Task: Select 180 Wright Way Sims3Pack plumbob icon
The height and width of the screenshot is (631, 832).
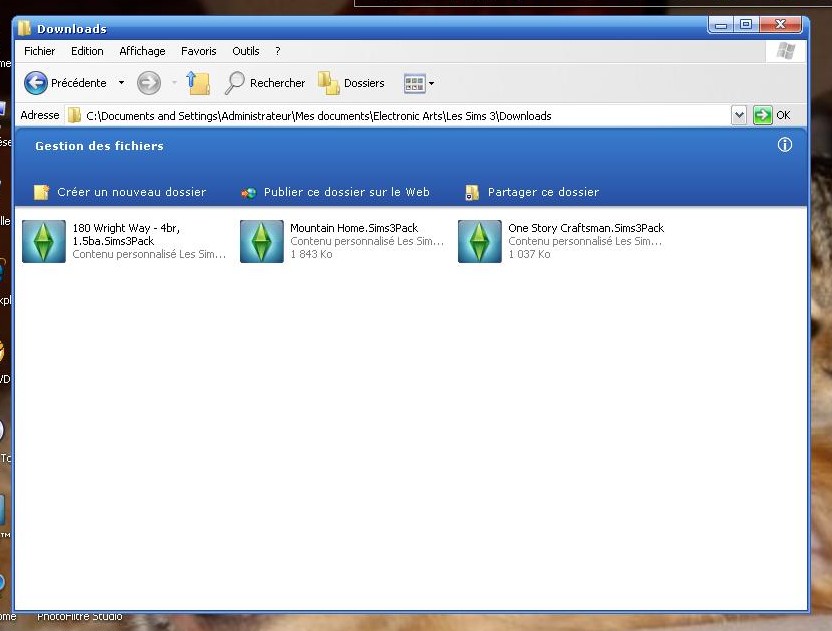Action: (44, 241)
